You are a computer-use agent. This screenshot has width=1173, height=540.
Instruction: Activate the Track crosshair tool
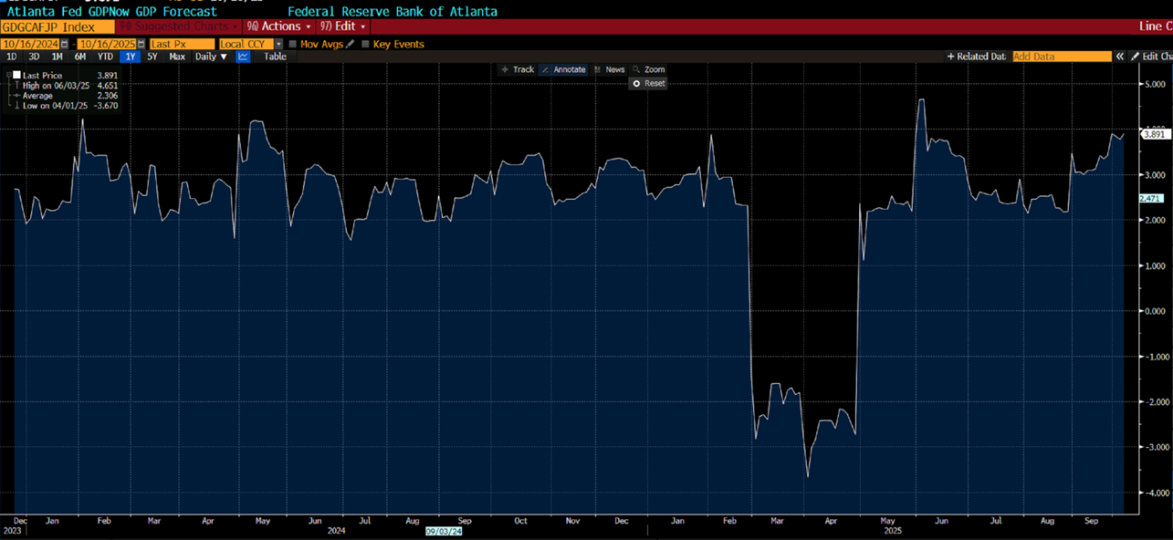[x=517, y=70]
